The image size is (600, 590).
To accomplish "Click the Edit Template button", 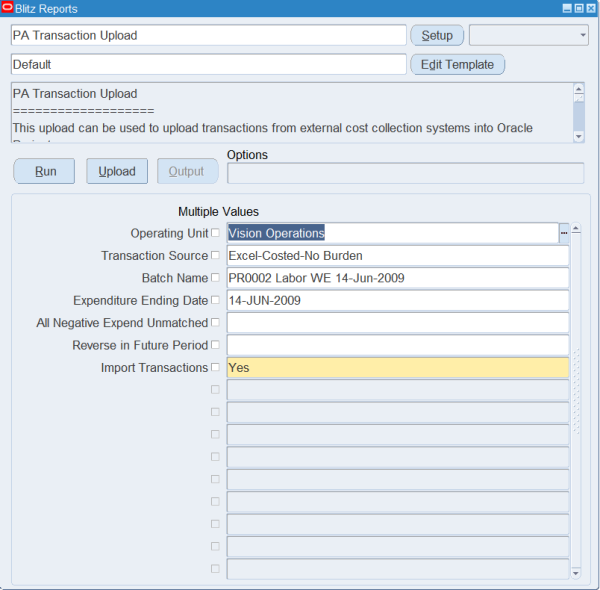I will 457,65.
